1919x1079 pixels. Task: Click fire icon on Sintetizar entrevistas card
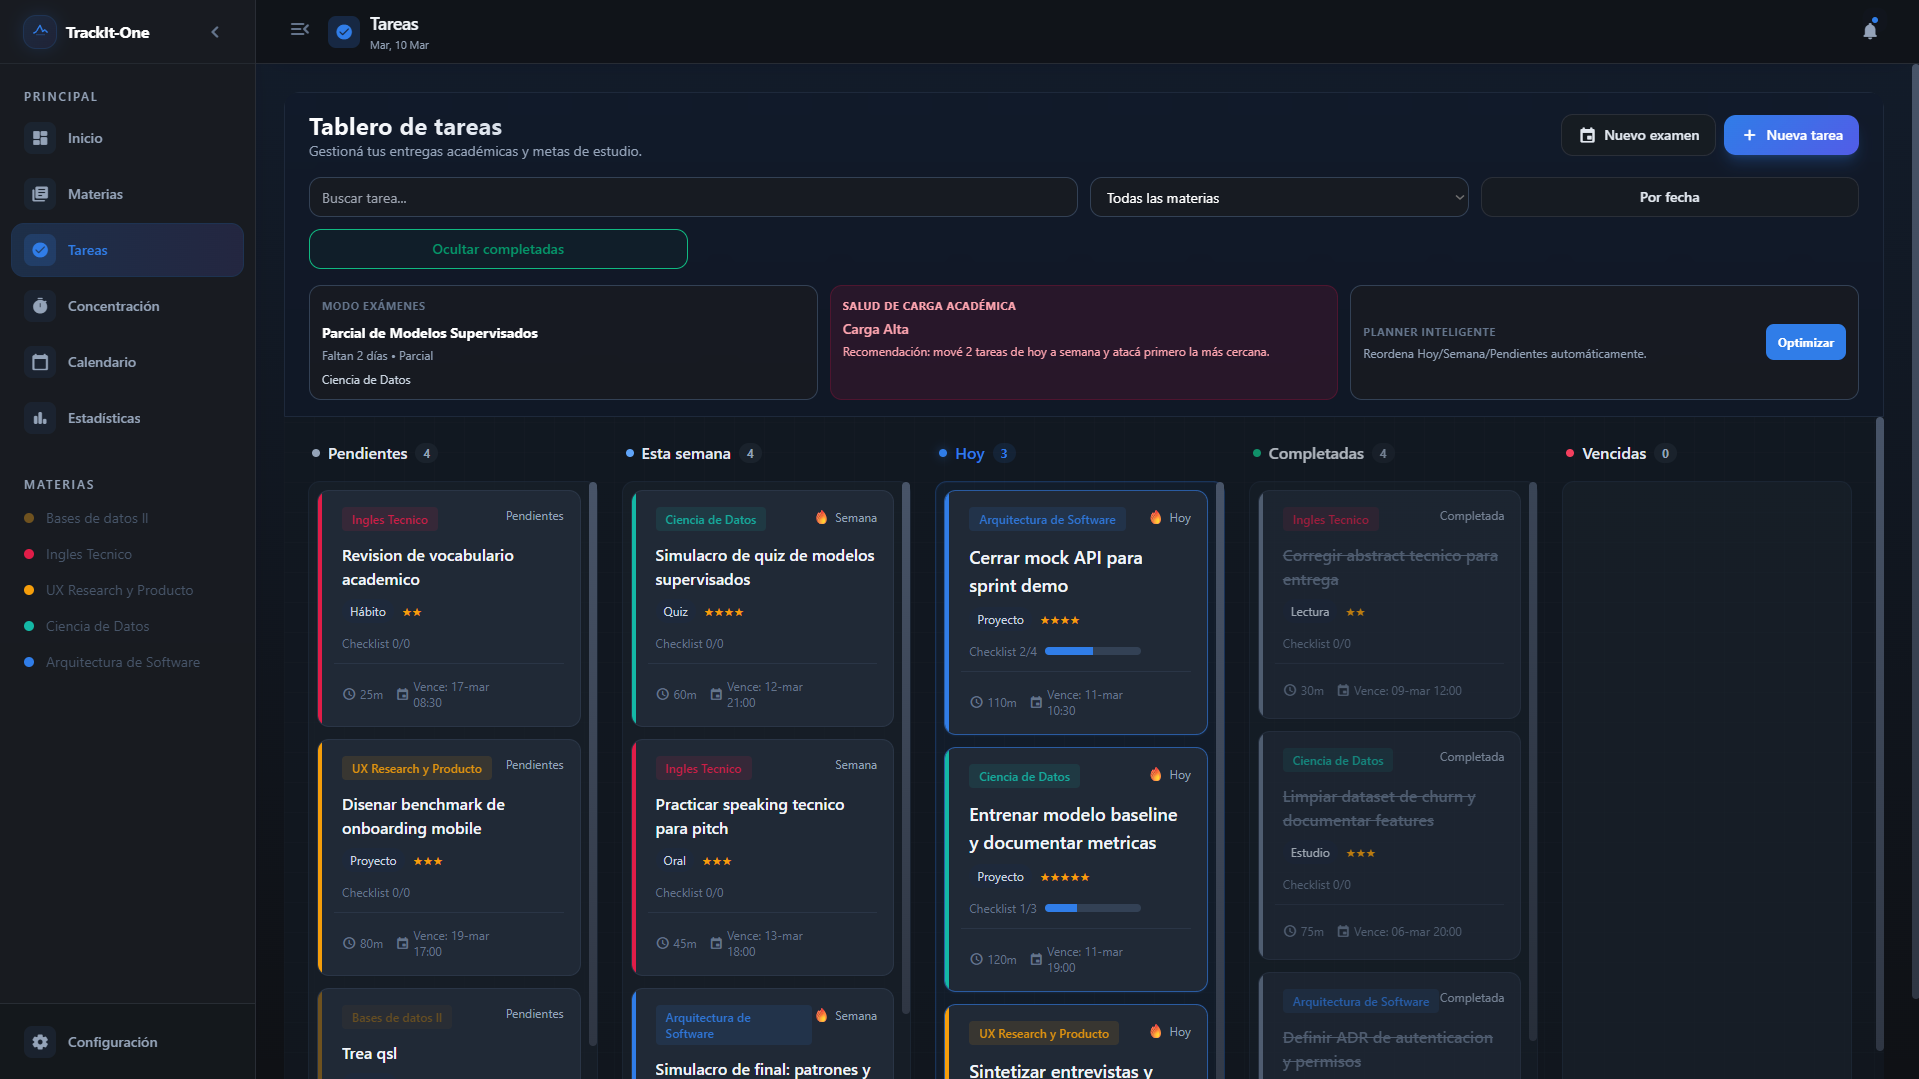[1155, 1031]
